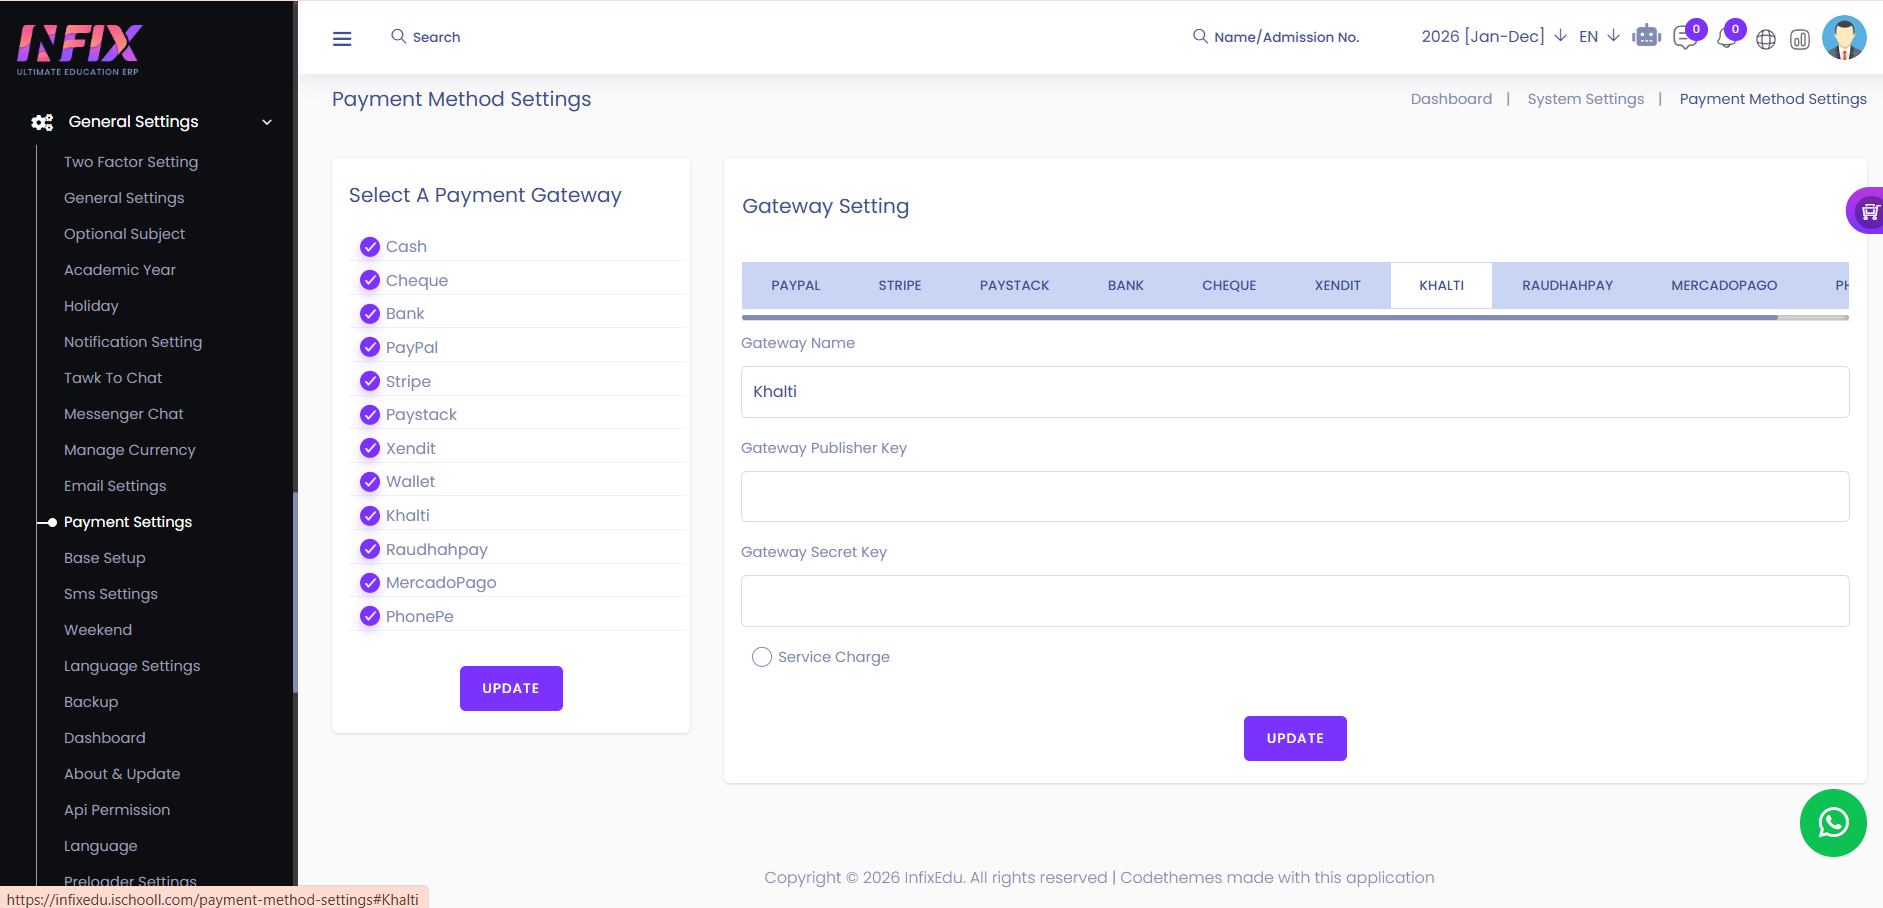Click the globe website icon
The width and height of the screenshot is (1883, 908).
(x=1766, y=39)
